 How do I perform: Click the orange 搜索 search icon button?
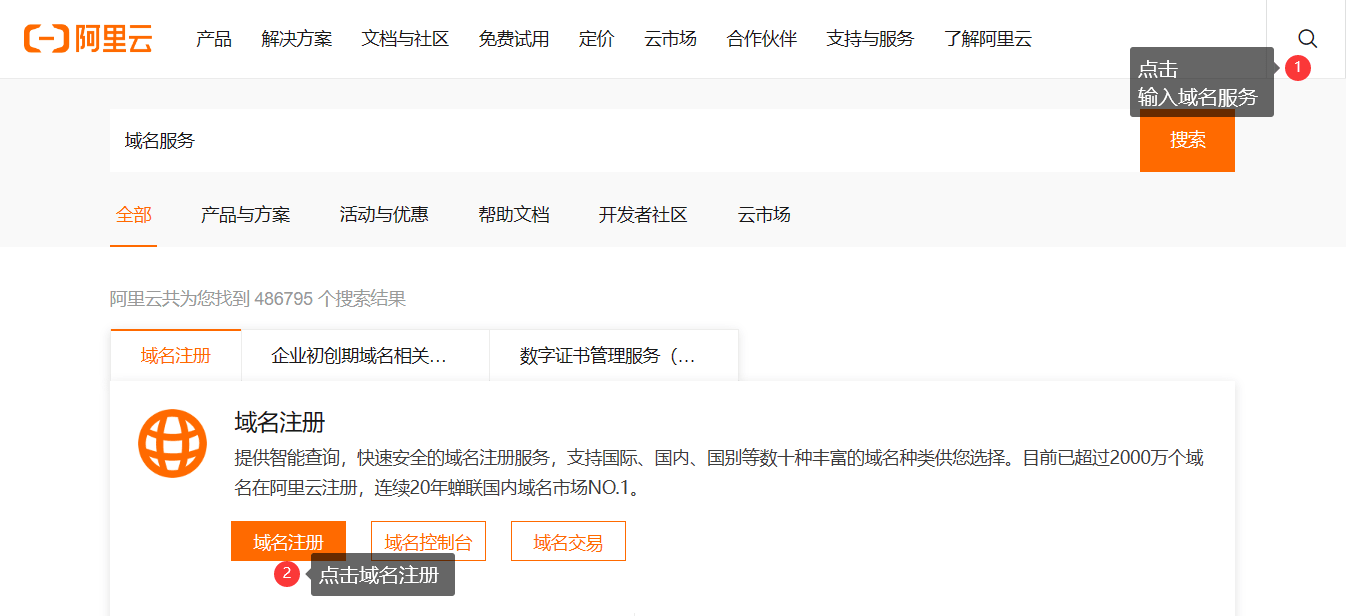coord(1187,141)
